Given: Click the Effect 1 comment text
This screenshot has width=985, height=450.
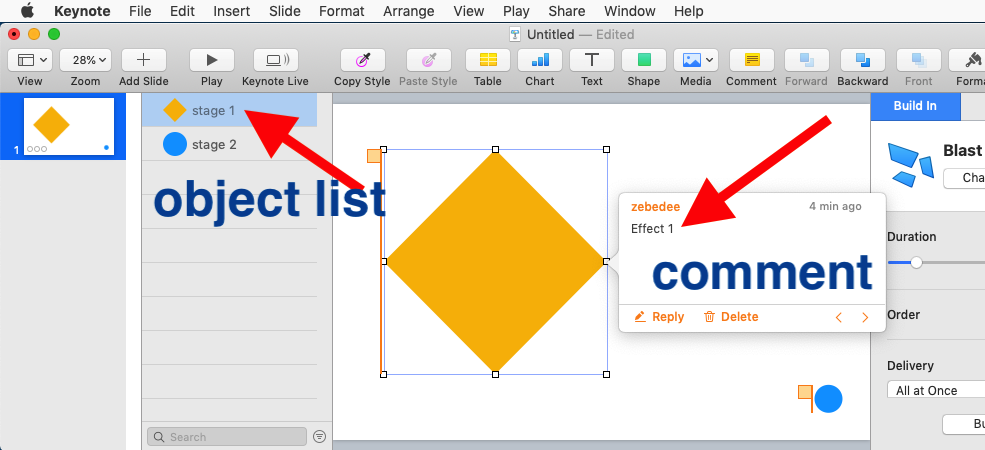Looking at the screenshot, I should click(652, 229).
